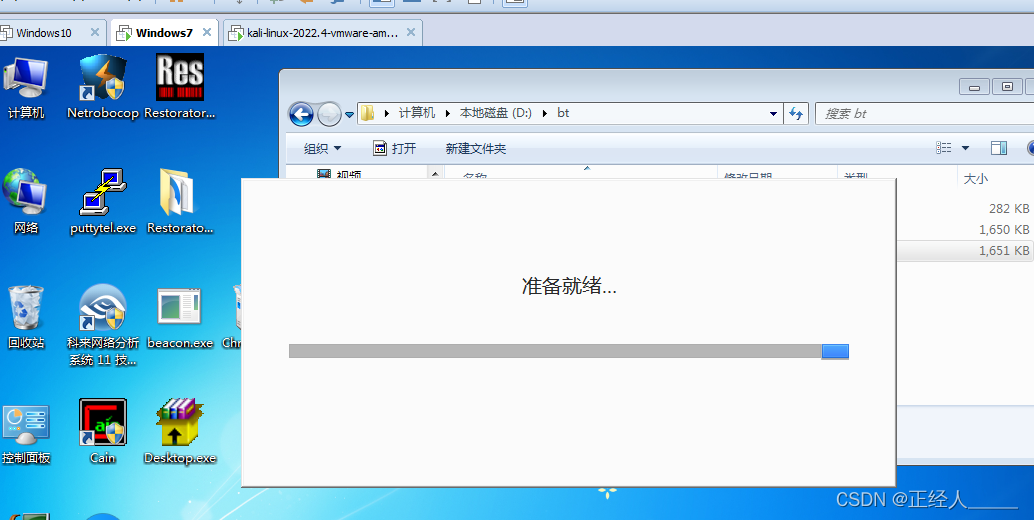
Task: Open the 网络 desktop icon
Action: pyautogui.click(x=26, y=201)
